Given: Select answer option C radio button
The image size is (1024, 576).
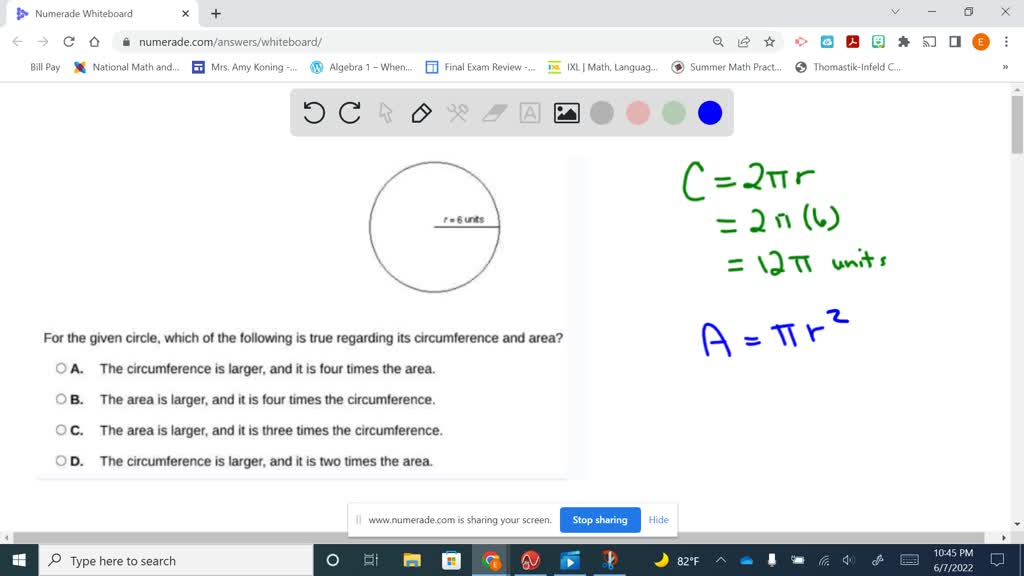Looking at the screenshot, I should point(61,430).
